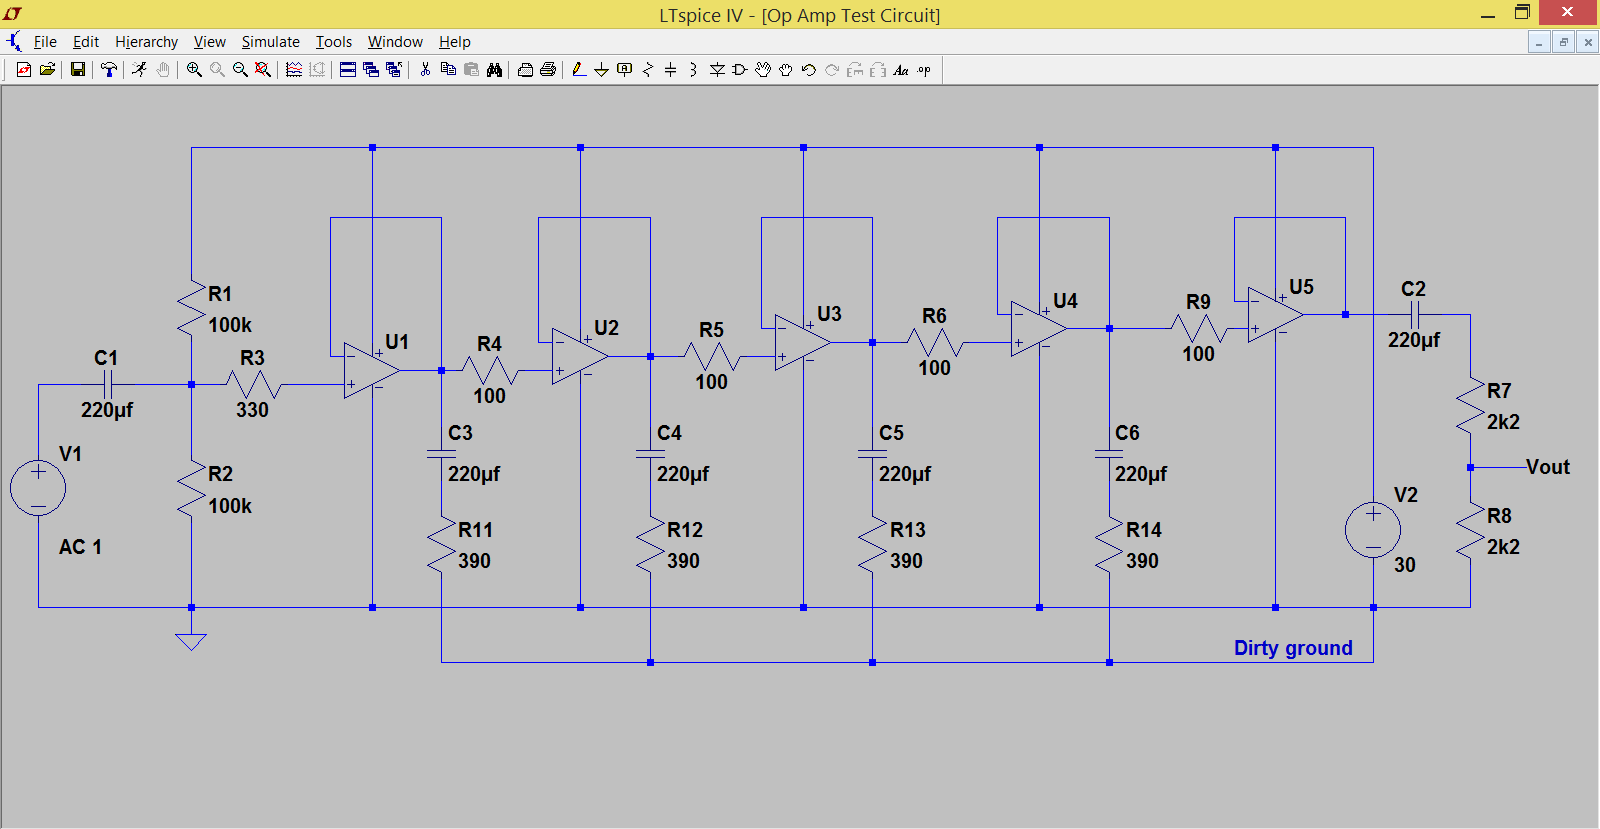The height and width of the screenshot is (829, 1600).
Task: Click the R3 resistor label
Action: (x=252, y=358)
